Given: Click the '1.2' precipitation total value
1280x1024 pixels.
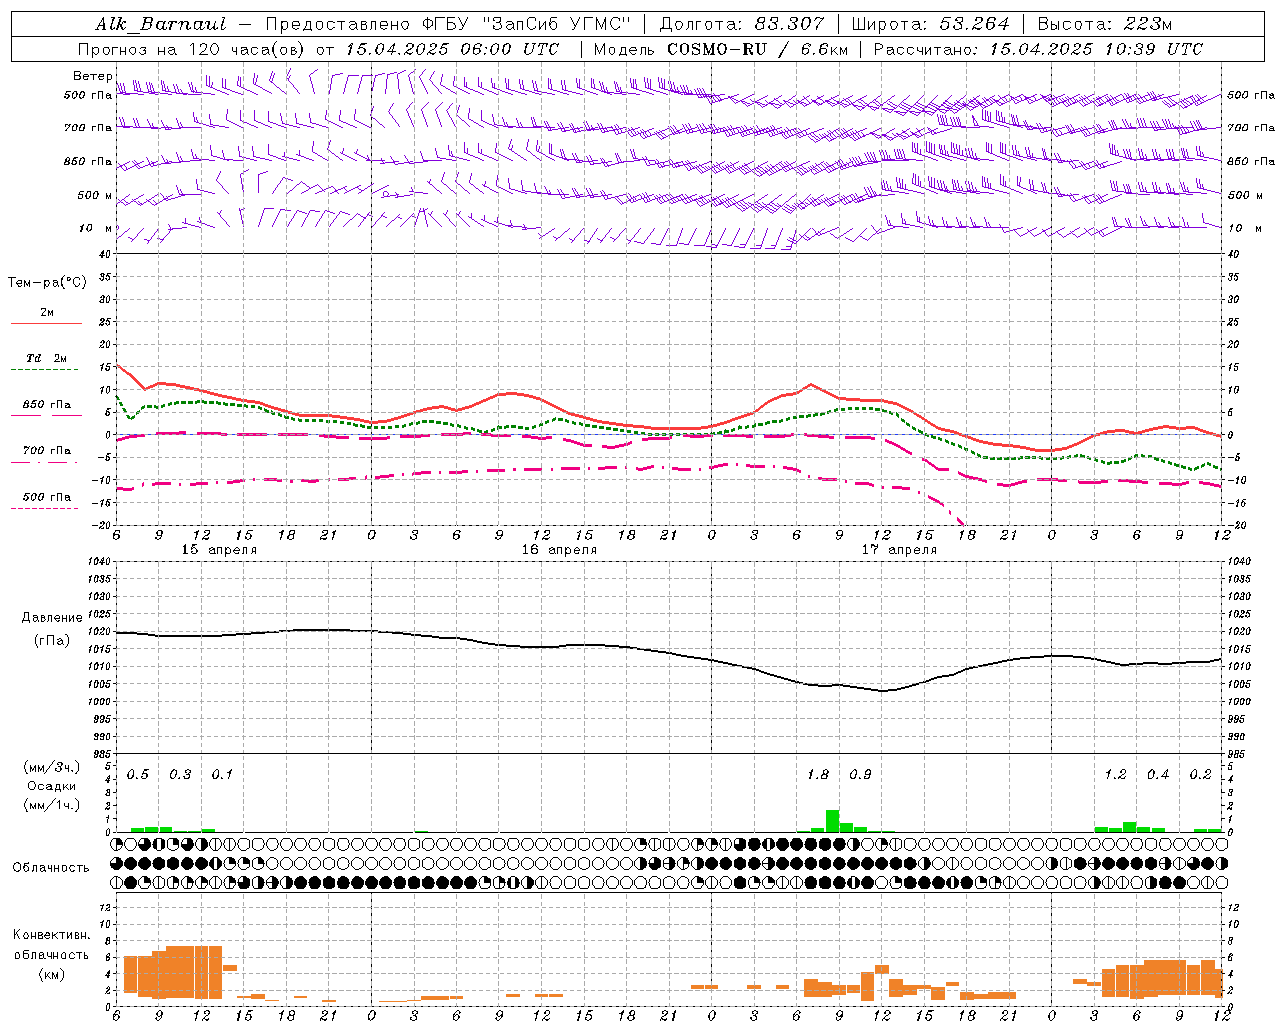Looking at the screenshot, I should coord(1115,775).
